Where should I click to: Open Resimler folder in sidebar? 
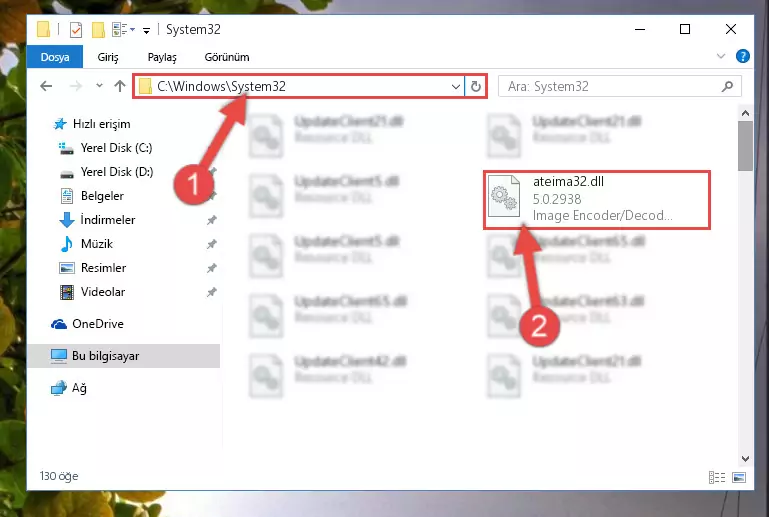point(93,268)
